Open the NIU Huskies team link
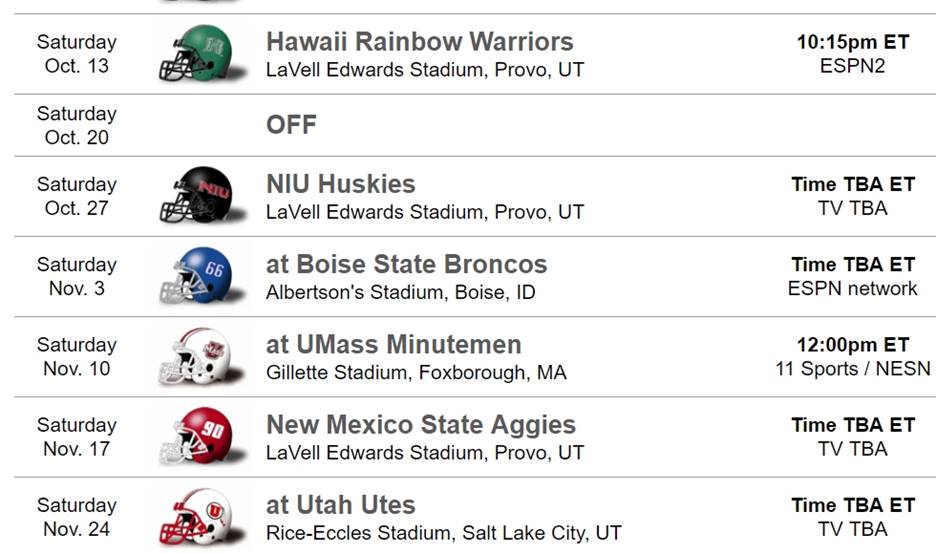The image size is (936, 554). pyautogui.click(x=340, y=184)
